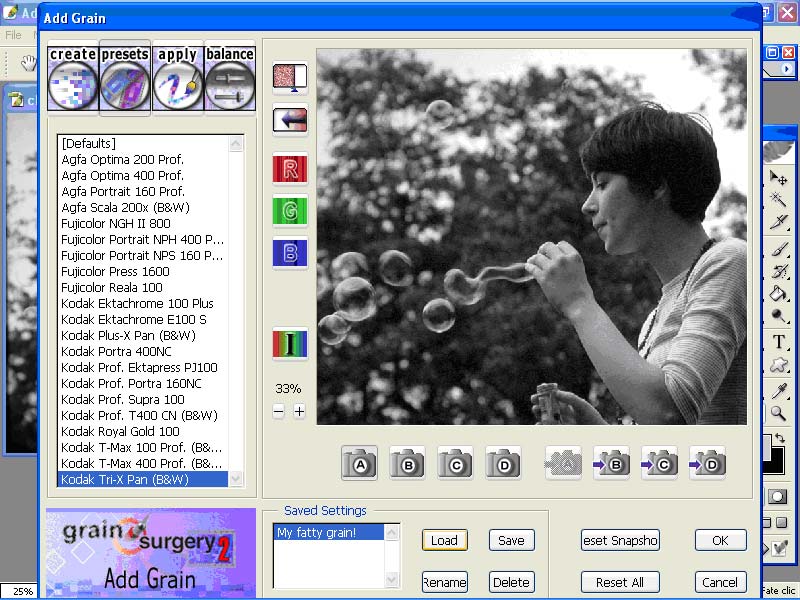The height and width of the screenshot is (600, 800).
Task: Click the left arrow icon above R
Action: pos(290,120)
